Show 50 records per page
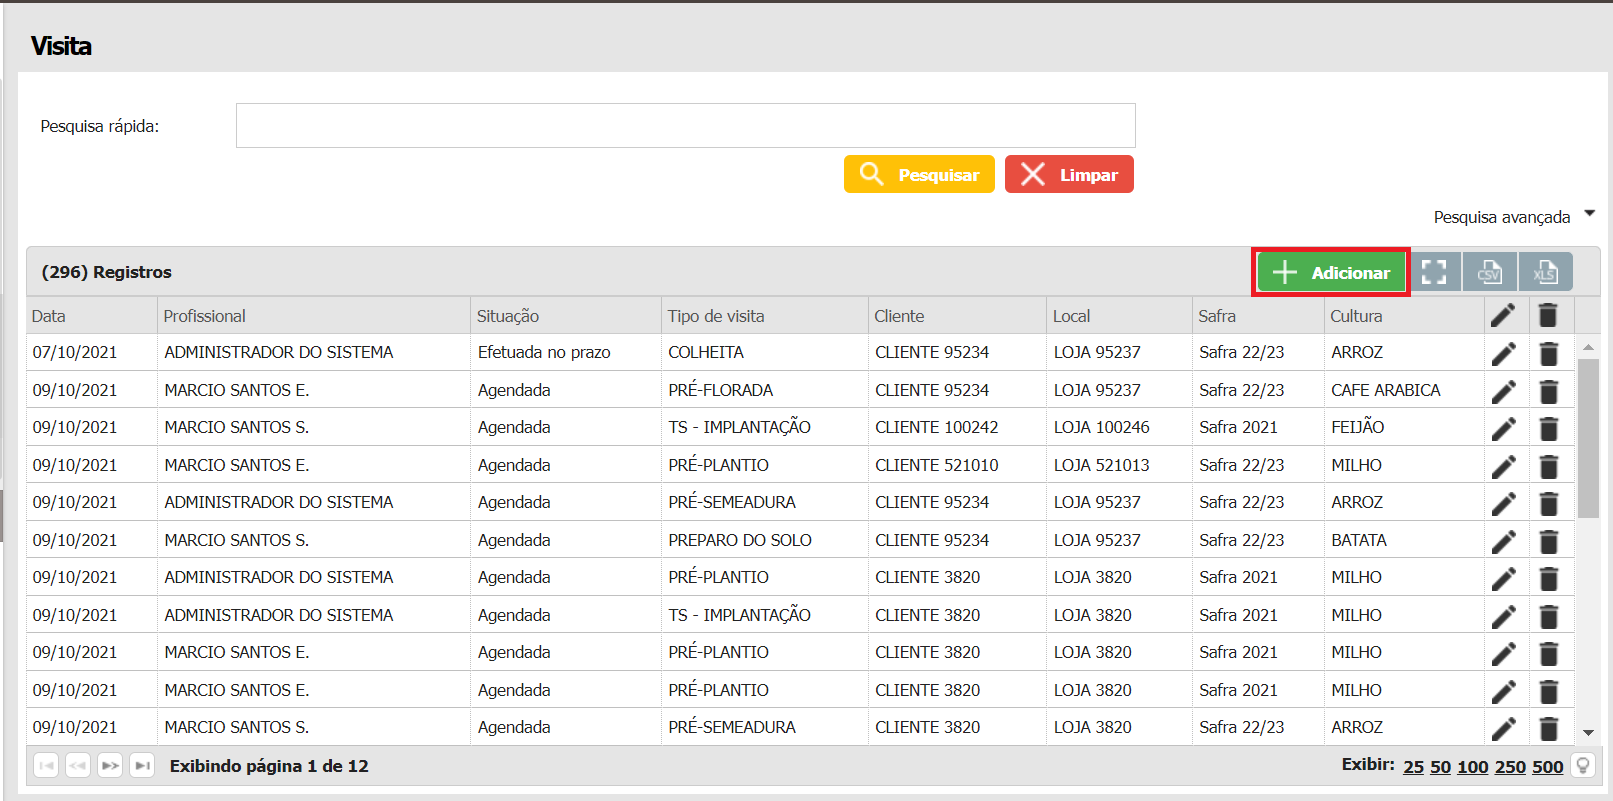 [x=1440, y=766]
